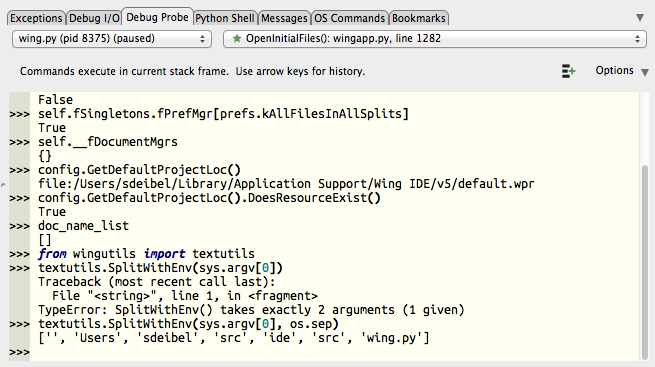Click the kAllFilesInAllSplits command line
The height and width of the screenshot is (367, 655).
(223, 114)
